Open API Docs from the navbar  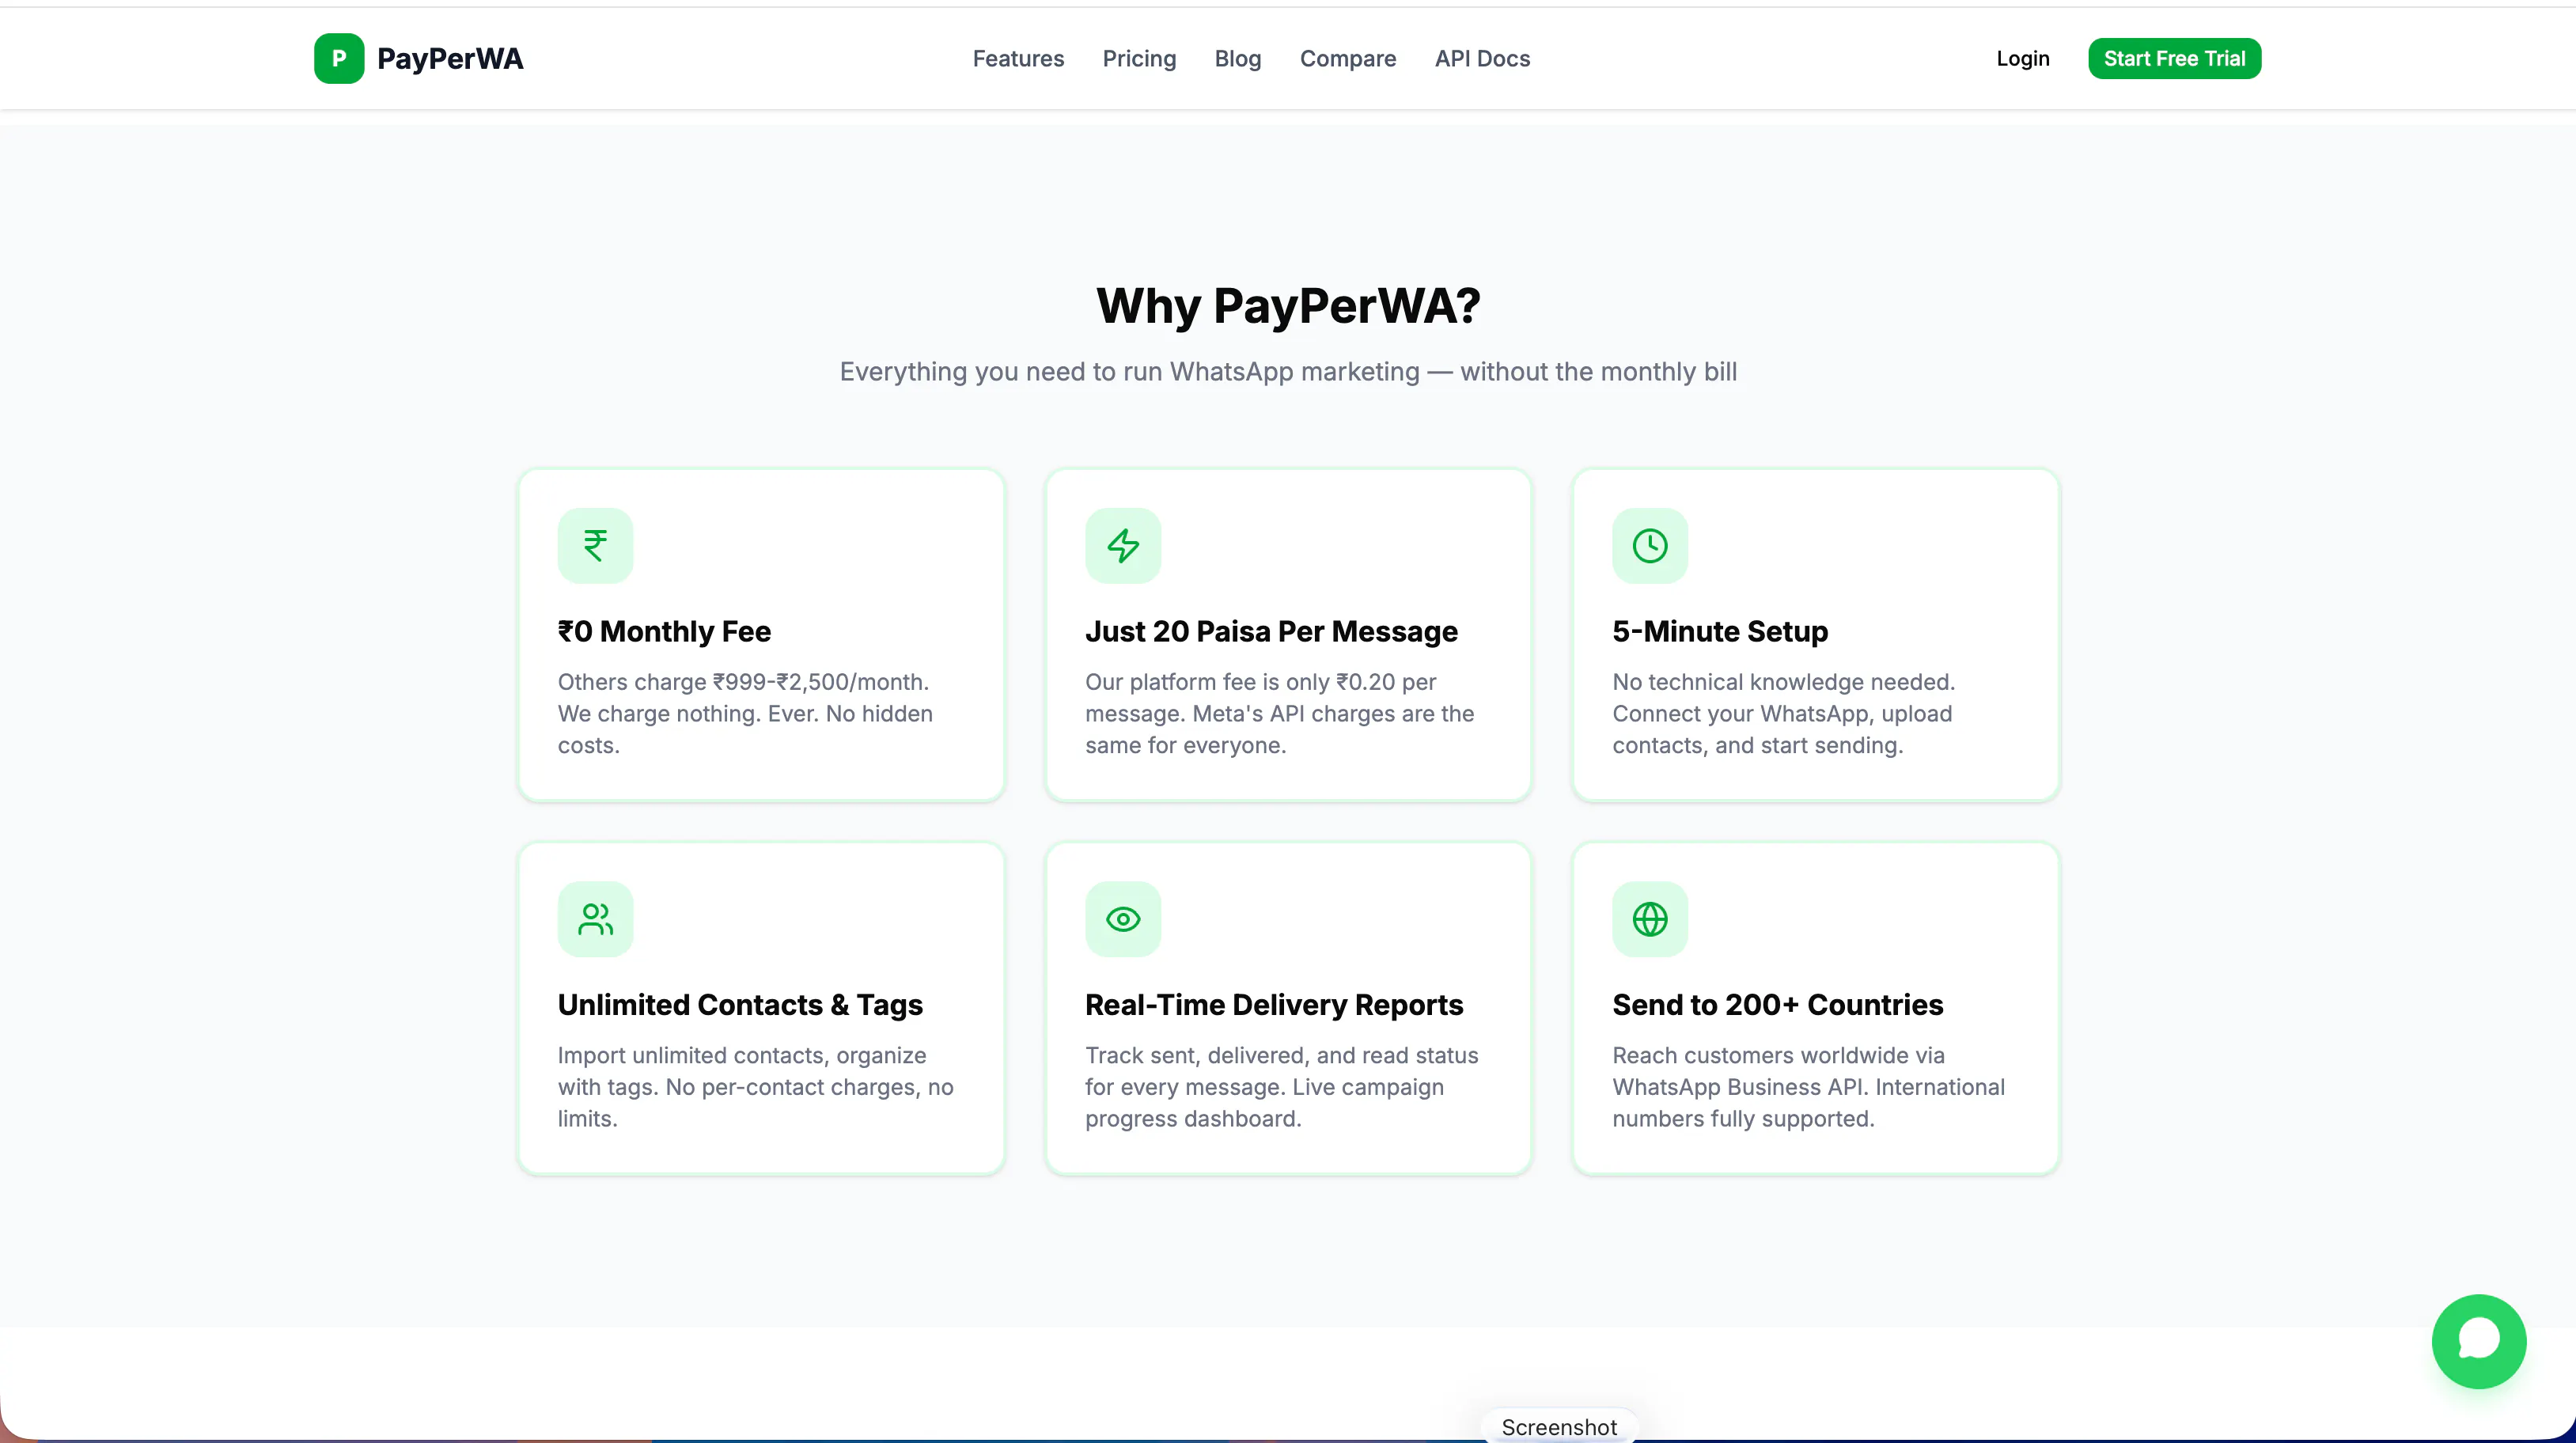click(x=1482, y=59)
